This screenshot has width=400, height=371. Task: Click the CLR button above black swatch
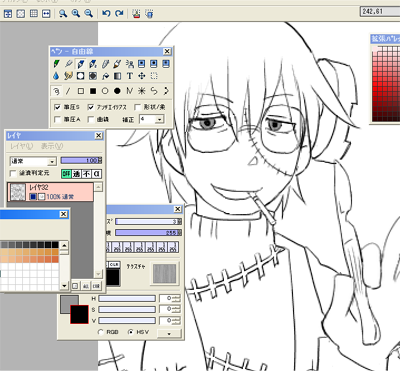(x=114, y=264)
